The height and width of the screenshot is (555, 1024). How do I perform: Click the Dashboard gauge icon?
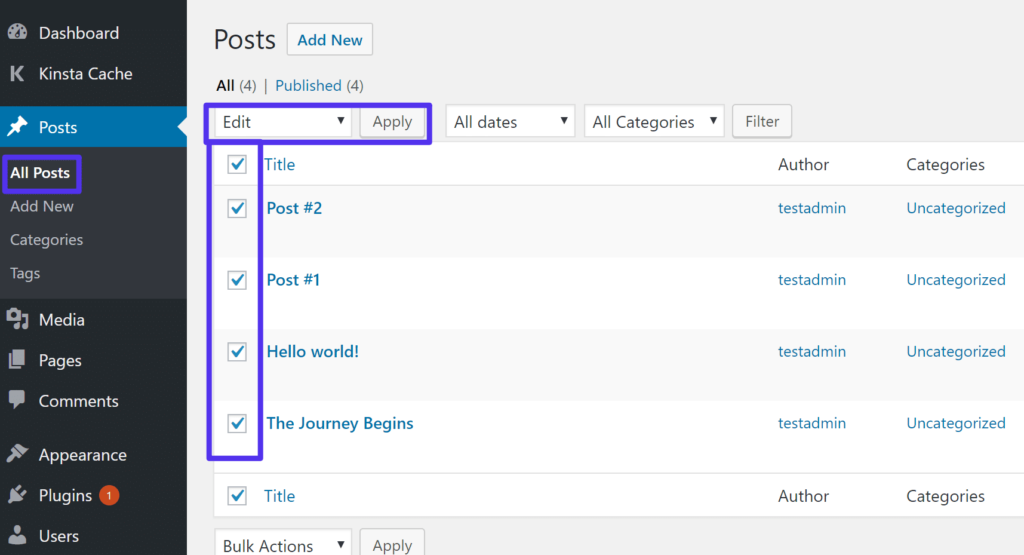coord(17,33)
